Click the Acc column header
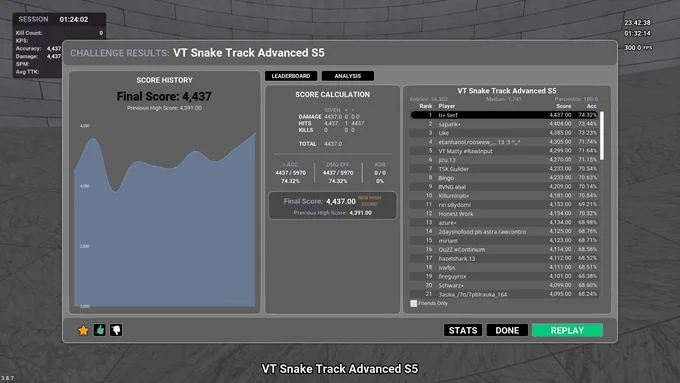 [x=592, y=106]
